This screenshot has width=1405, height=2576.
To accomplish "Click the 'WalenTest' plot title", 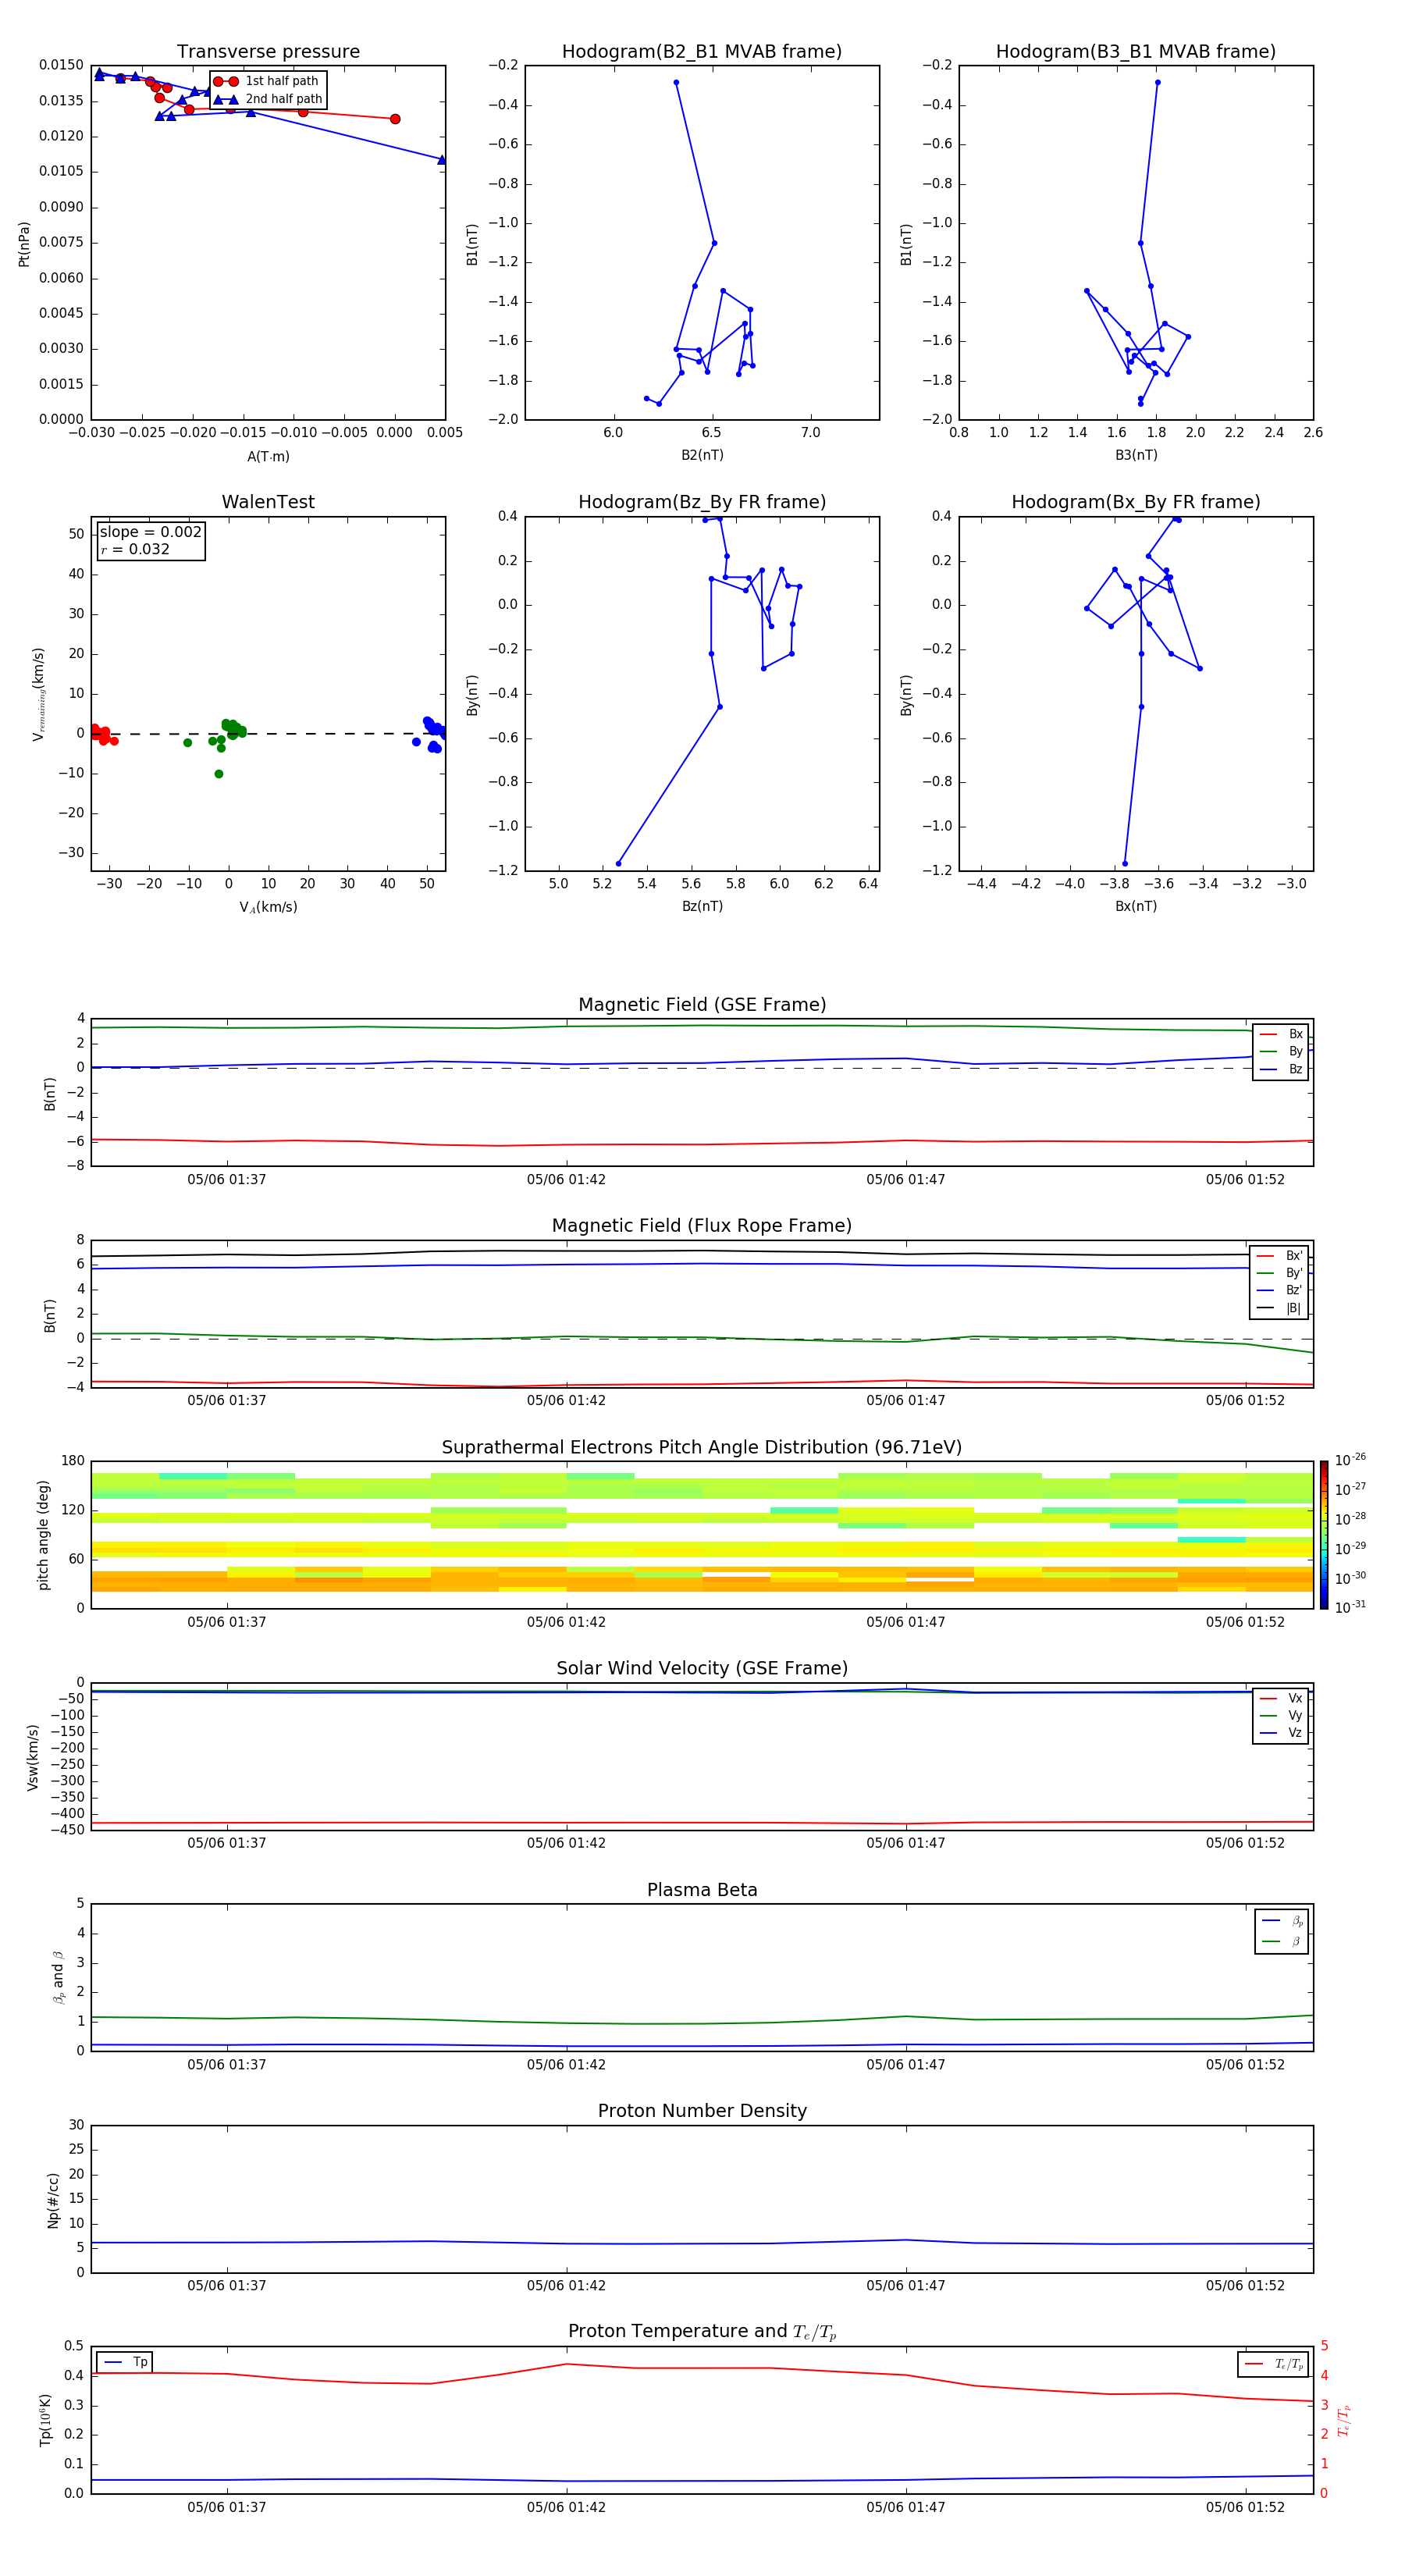I will pyautogui.click(x=268, y=502).
